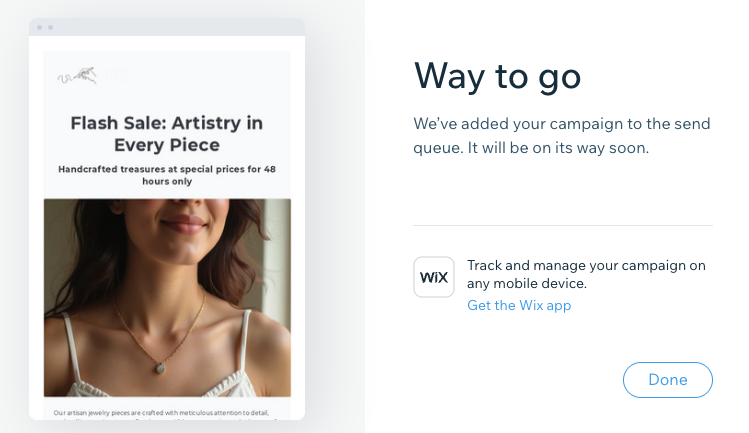
Task: Select the first gray dot on preview bar
Action: (40, 28)
